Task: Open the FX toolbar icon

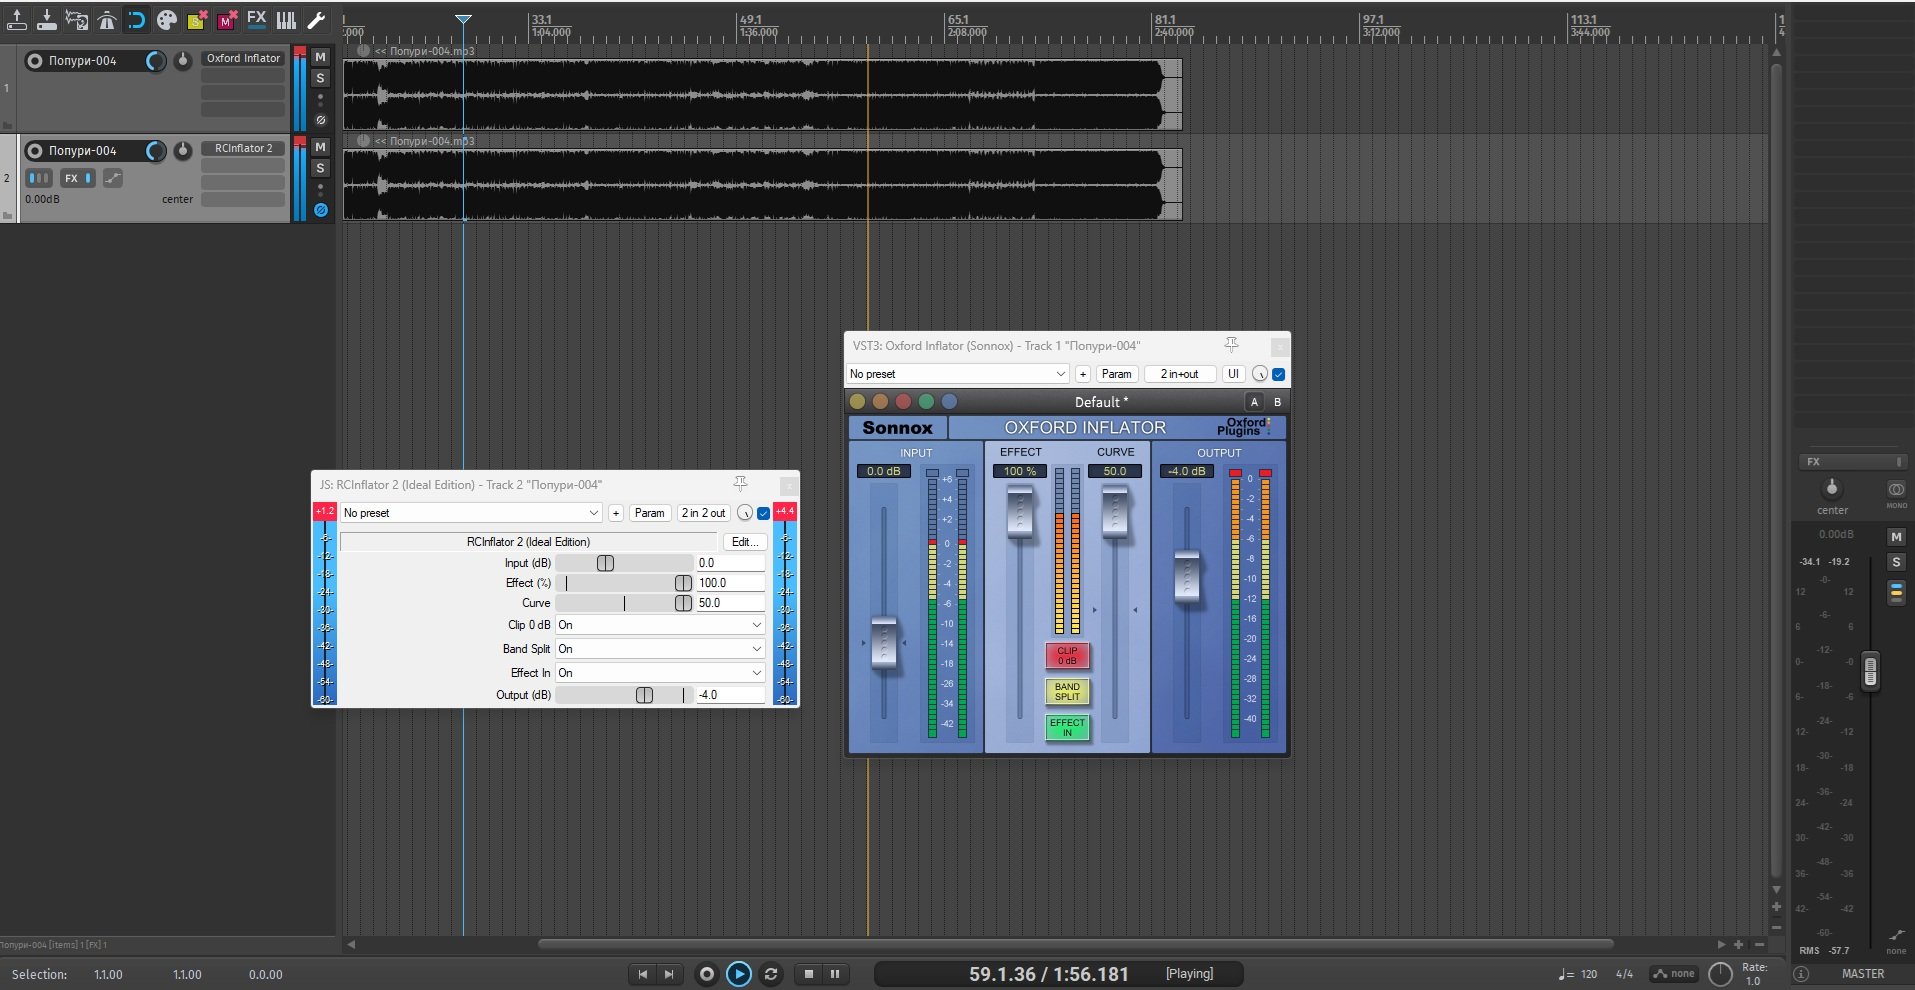Action: pyautogui.click(x=257, y=19)
